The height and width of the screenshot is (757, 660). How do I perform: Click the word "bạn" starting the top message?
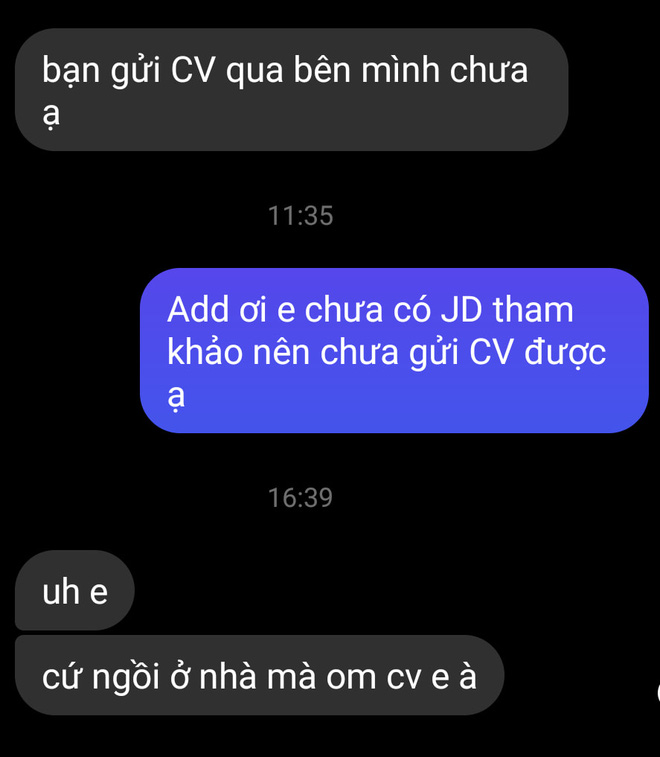(x=70, y=71)
